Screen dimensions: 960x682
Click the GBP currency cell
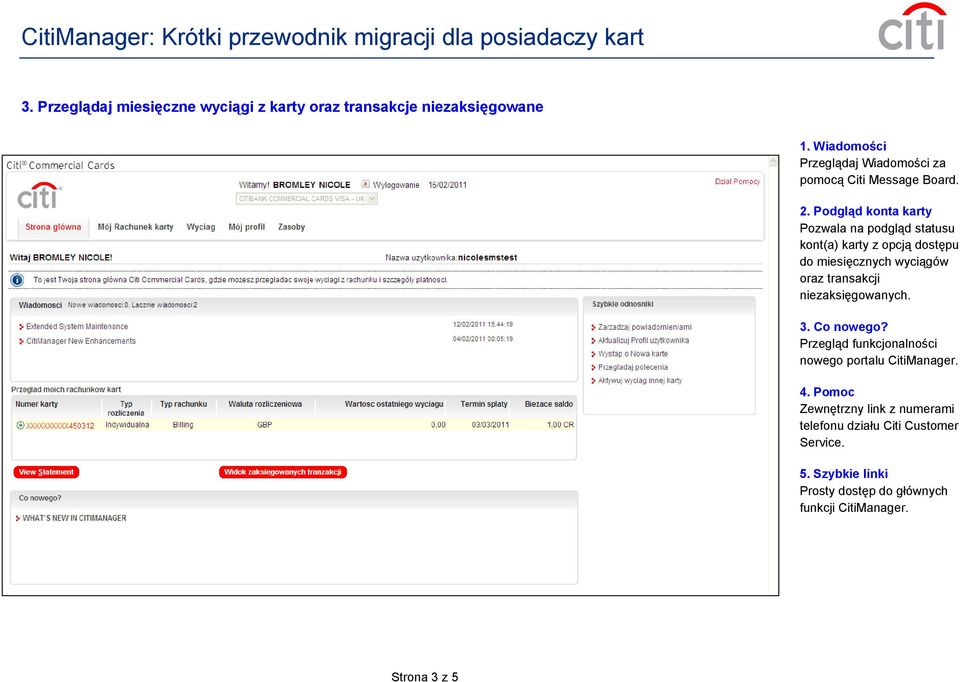tap(264, 425)
